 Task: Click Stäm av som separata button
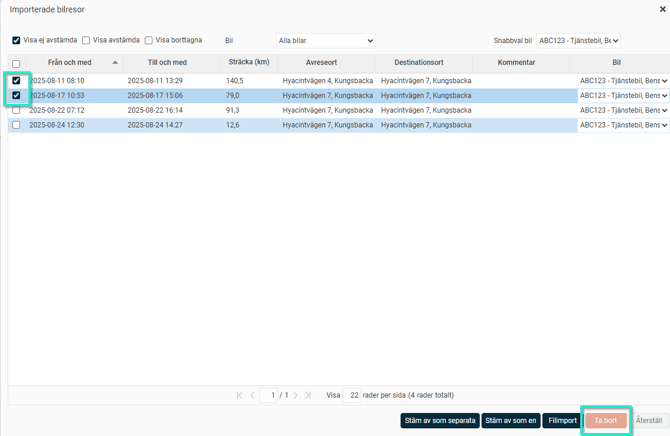tap(440, 421)
